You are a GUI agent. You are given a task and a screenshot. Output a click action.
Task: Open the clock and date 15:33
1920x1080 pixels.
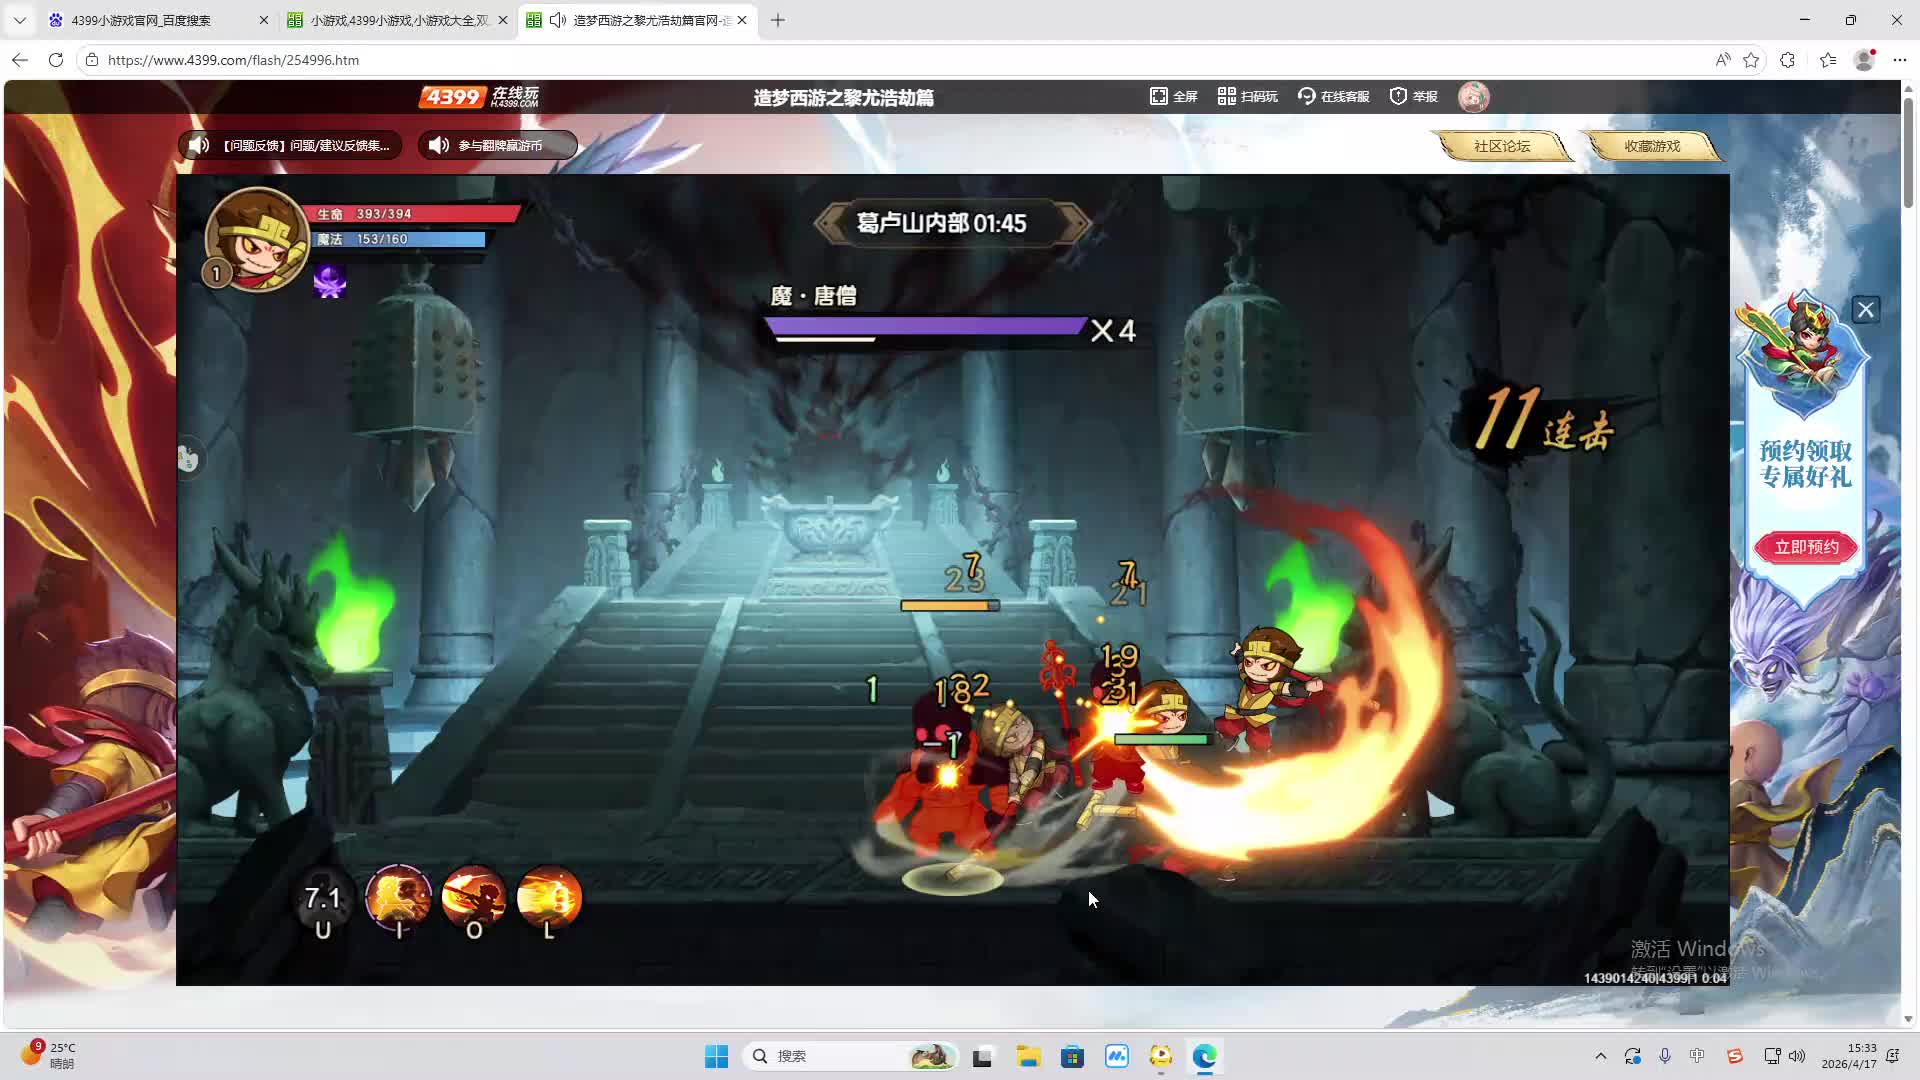click(x=1849, y=1056)
